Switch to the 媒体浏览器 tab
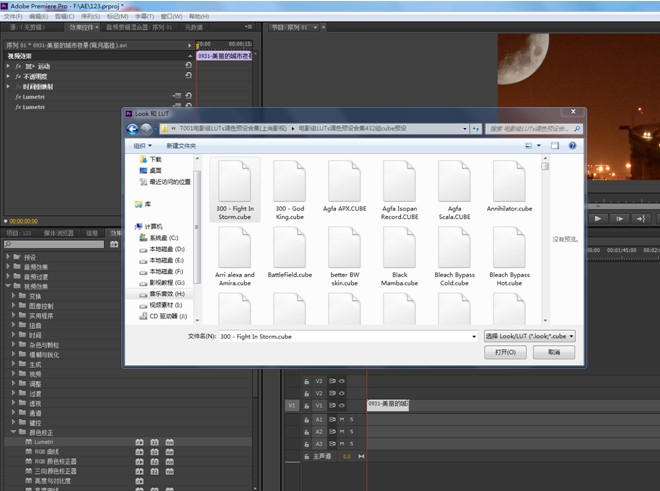The width and height of the screenshot is (660, 491). pos(59,233)
